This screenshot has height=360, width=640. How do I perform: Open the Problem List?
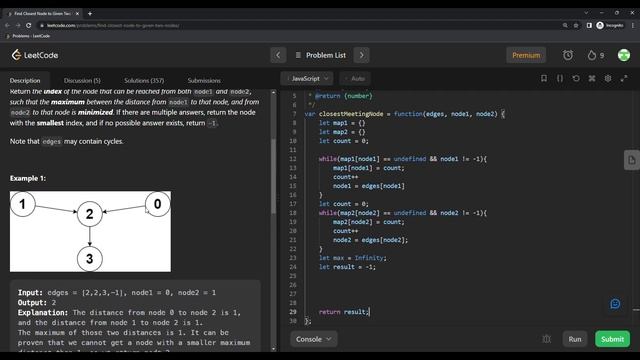[x=320, y=55]
